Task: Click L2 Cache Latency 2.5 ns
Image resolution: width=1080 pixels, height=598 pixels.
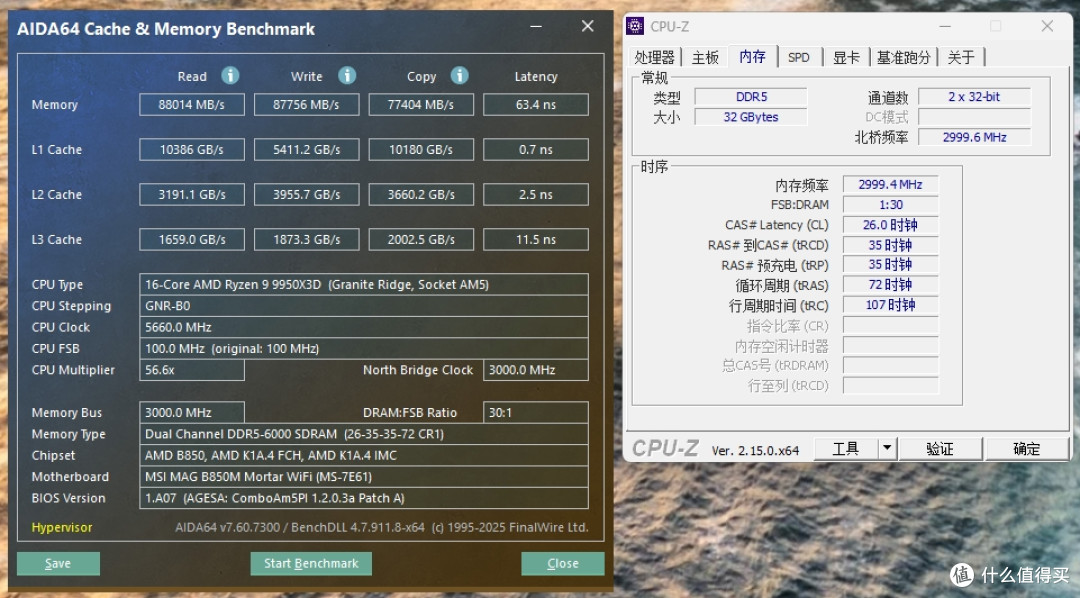Action: click(x=536, y=194)
